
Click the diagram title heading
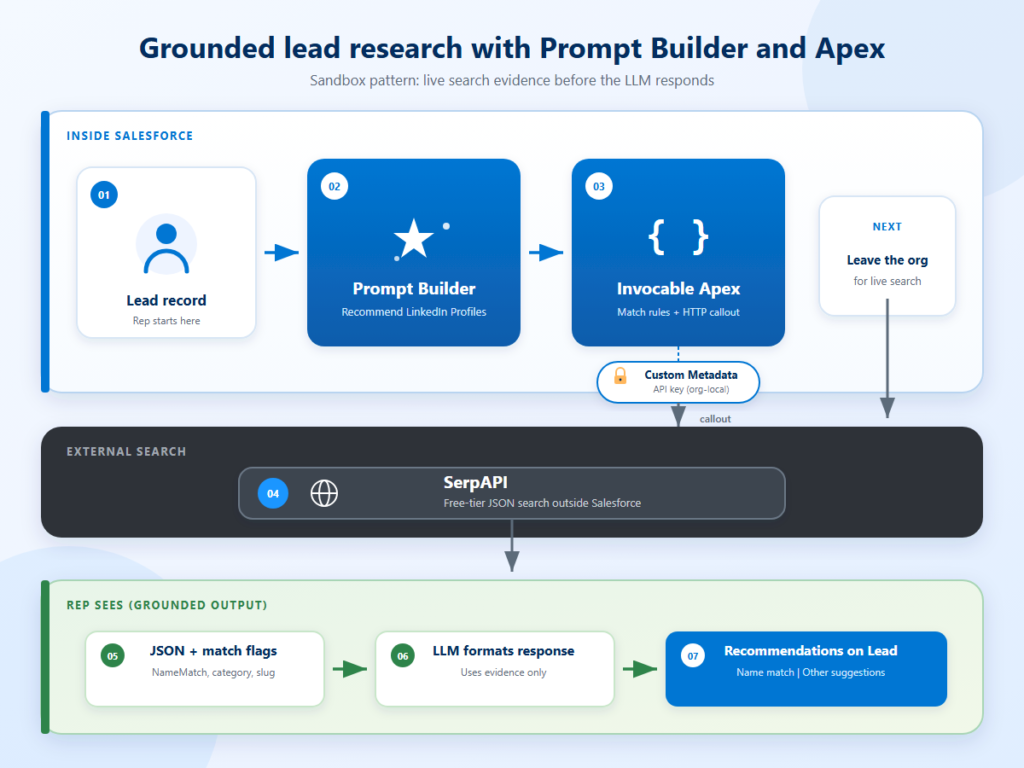click(511, 48)
